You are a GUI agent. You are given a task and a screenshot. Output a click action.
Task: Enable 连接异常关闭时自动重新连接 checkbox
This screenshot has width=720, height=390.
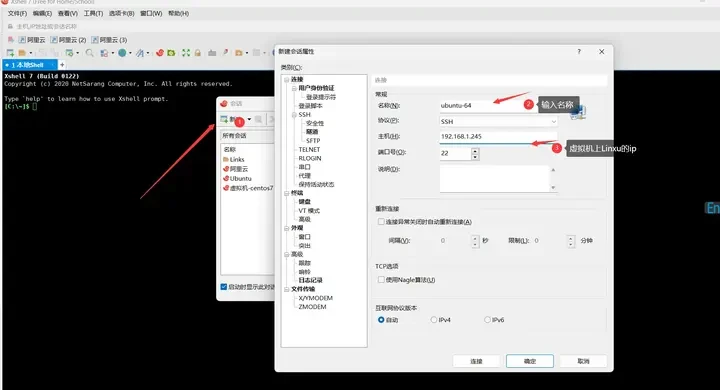pos(381,221)
